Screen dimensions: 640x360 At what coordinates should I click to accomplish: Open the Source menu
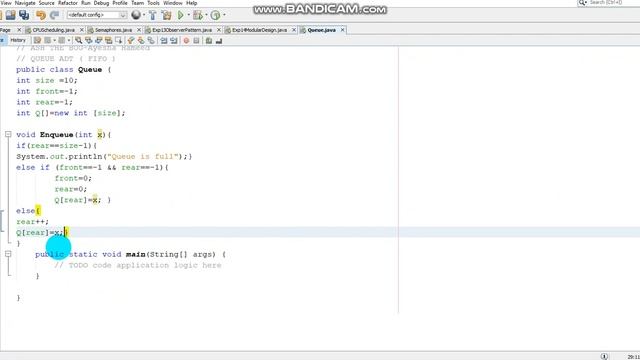point(47,3)
